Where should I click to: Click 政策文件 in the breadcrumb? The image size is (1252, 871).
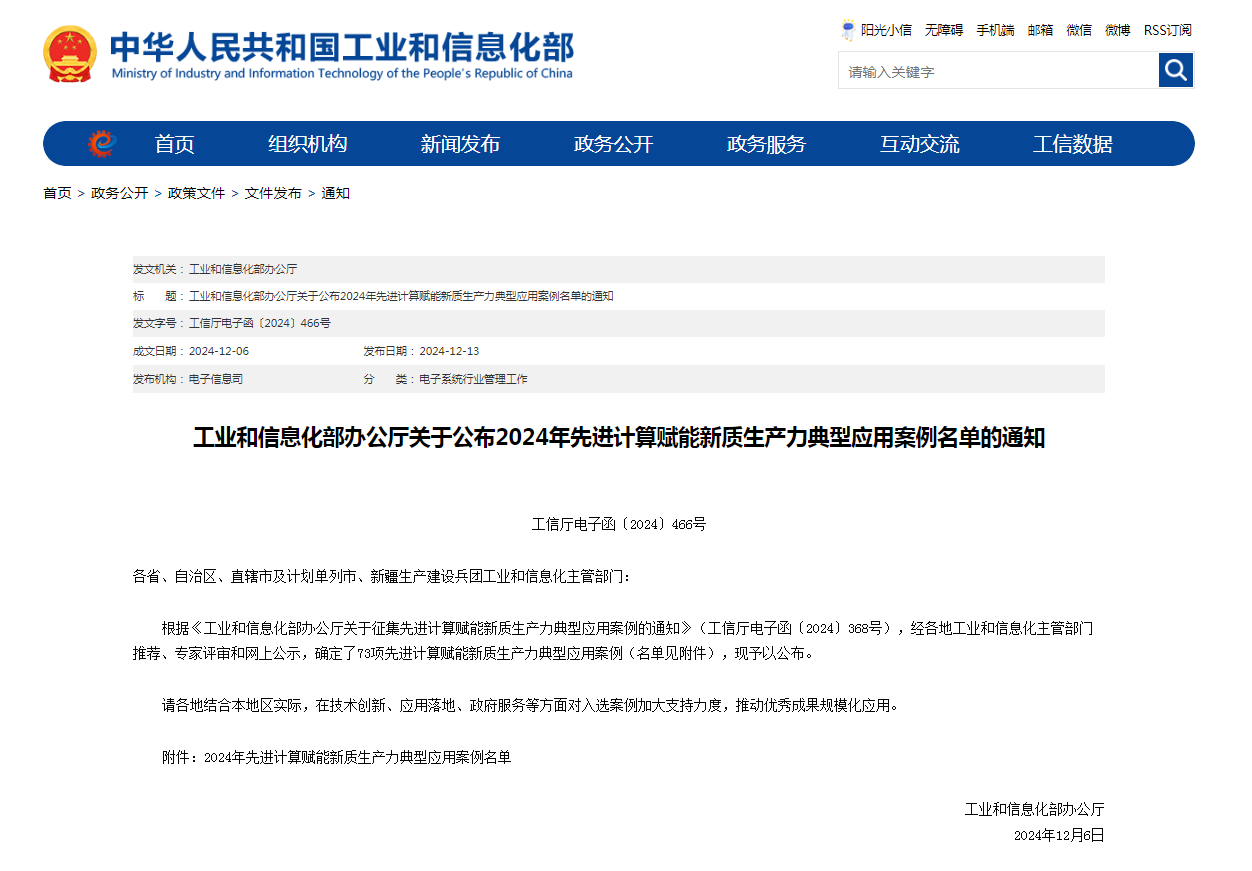(196, 193)
